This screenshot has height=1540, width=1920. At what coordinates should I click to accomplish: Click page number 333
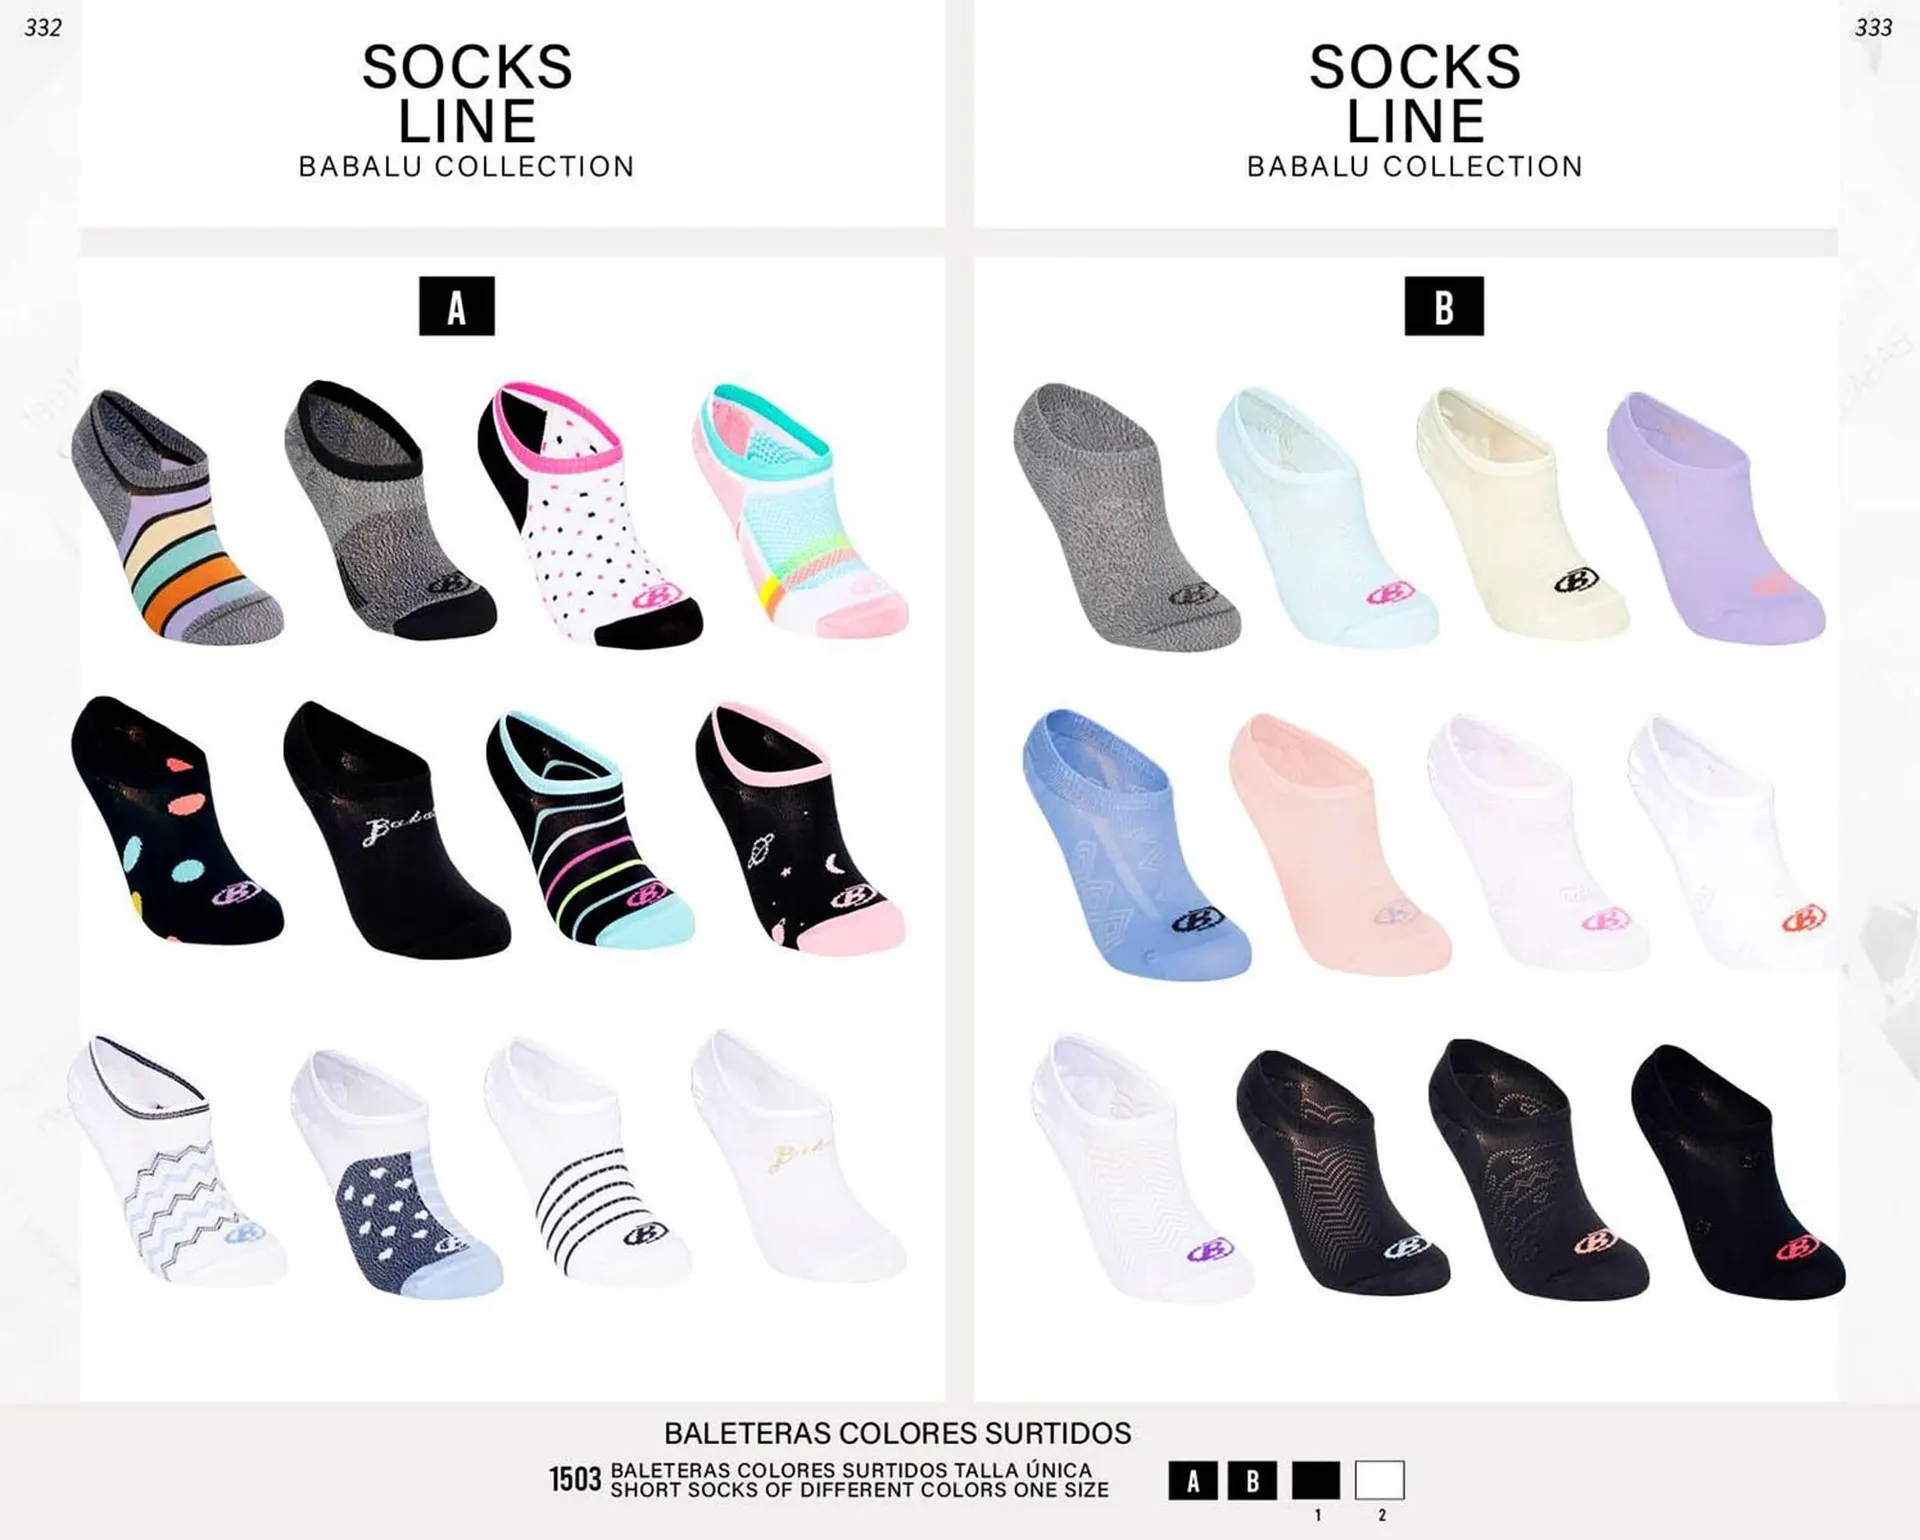pos(1874,27)
